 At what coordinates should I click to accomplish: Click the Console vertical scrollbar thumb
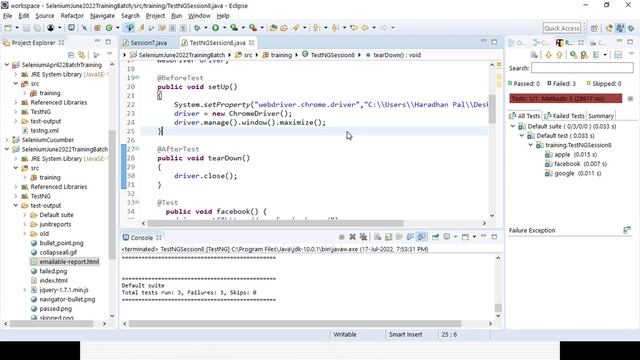click(x=498, y=308)
